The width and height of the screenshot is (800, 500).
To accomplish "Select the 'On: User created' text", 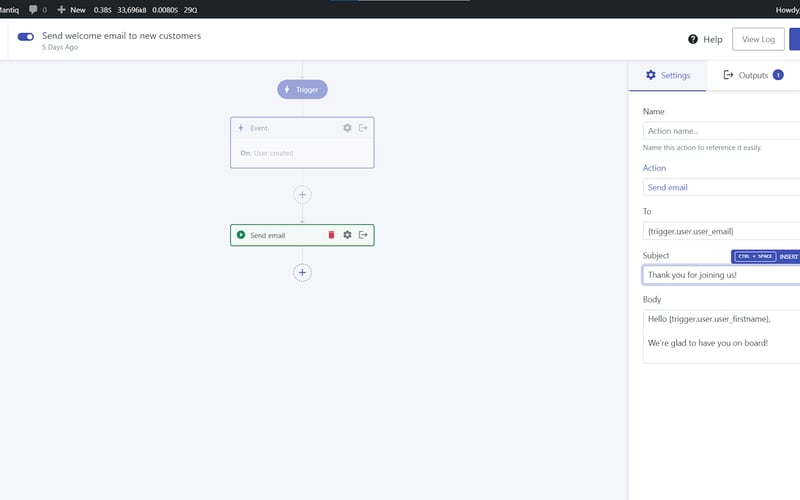I will coord(266,153).
